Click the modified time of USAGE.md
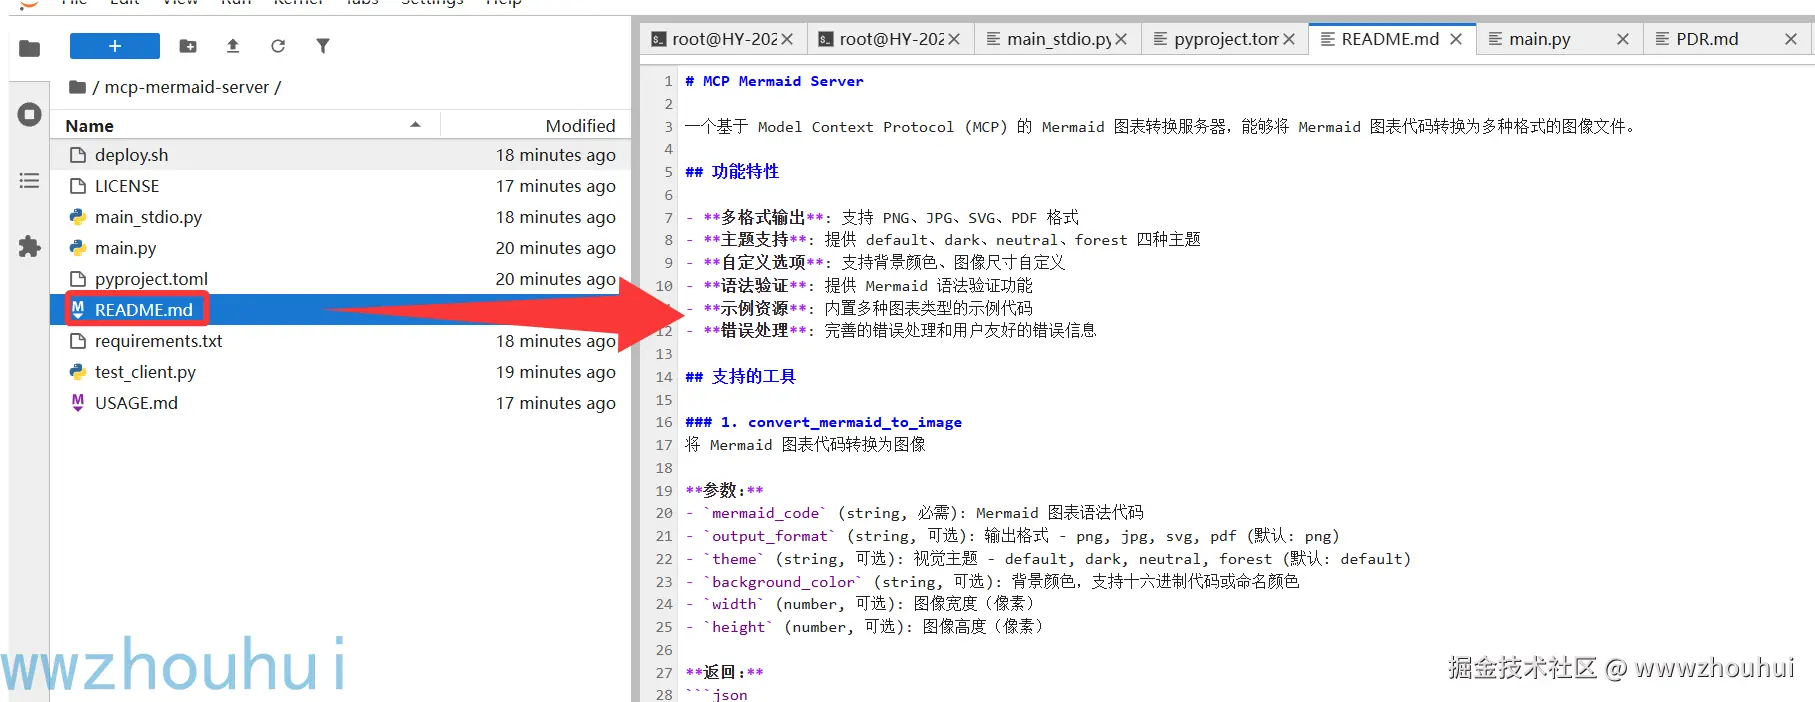This screenshot has height=702, width=1815. (556, 403)
